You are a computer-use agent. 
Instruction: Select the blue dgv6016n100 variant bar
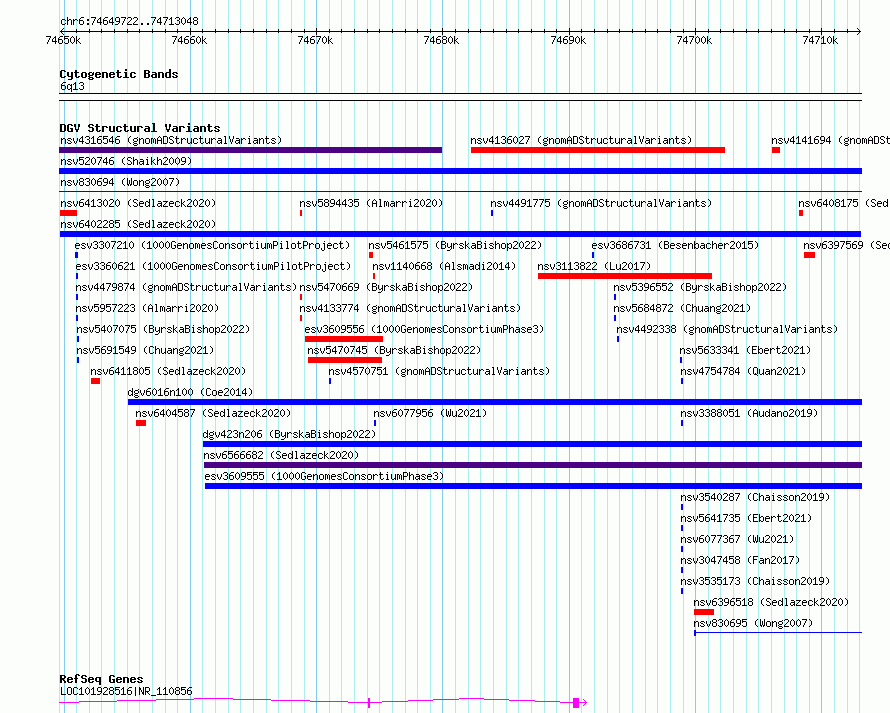click(x=495, y=402)
